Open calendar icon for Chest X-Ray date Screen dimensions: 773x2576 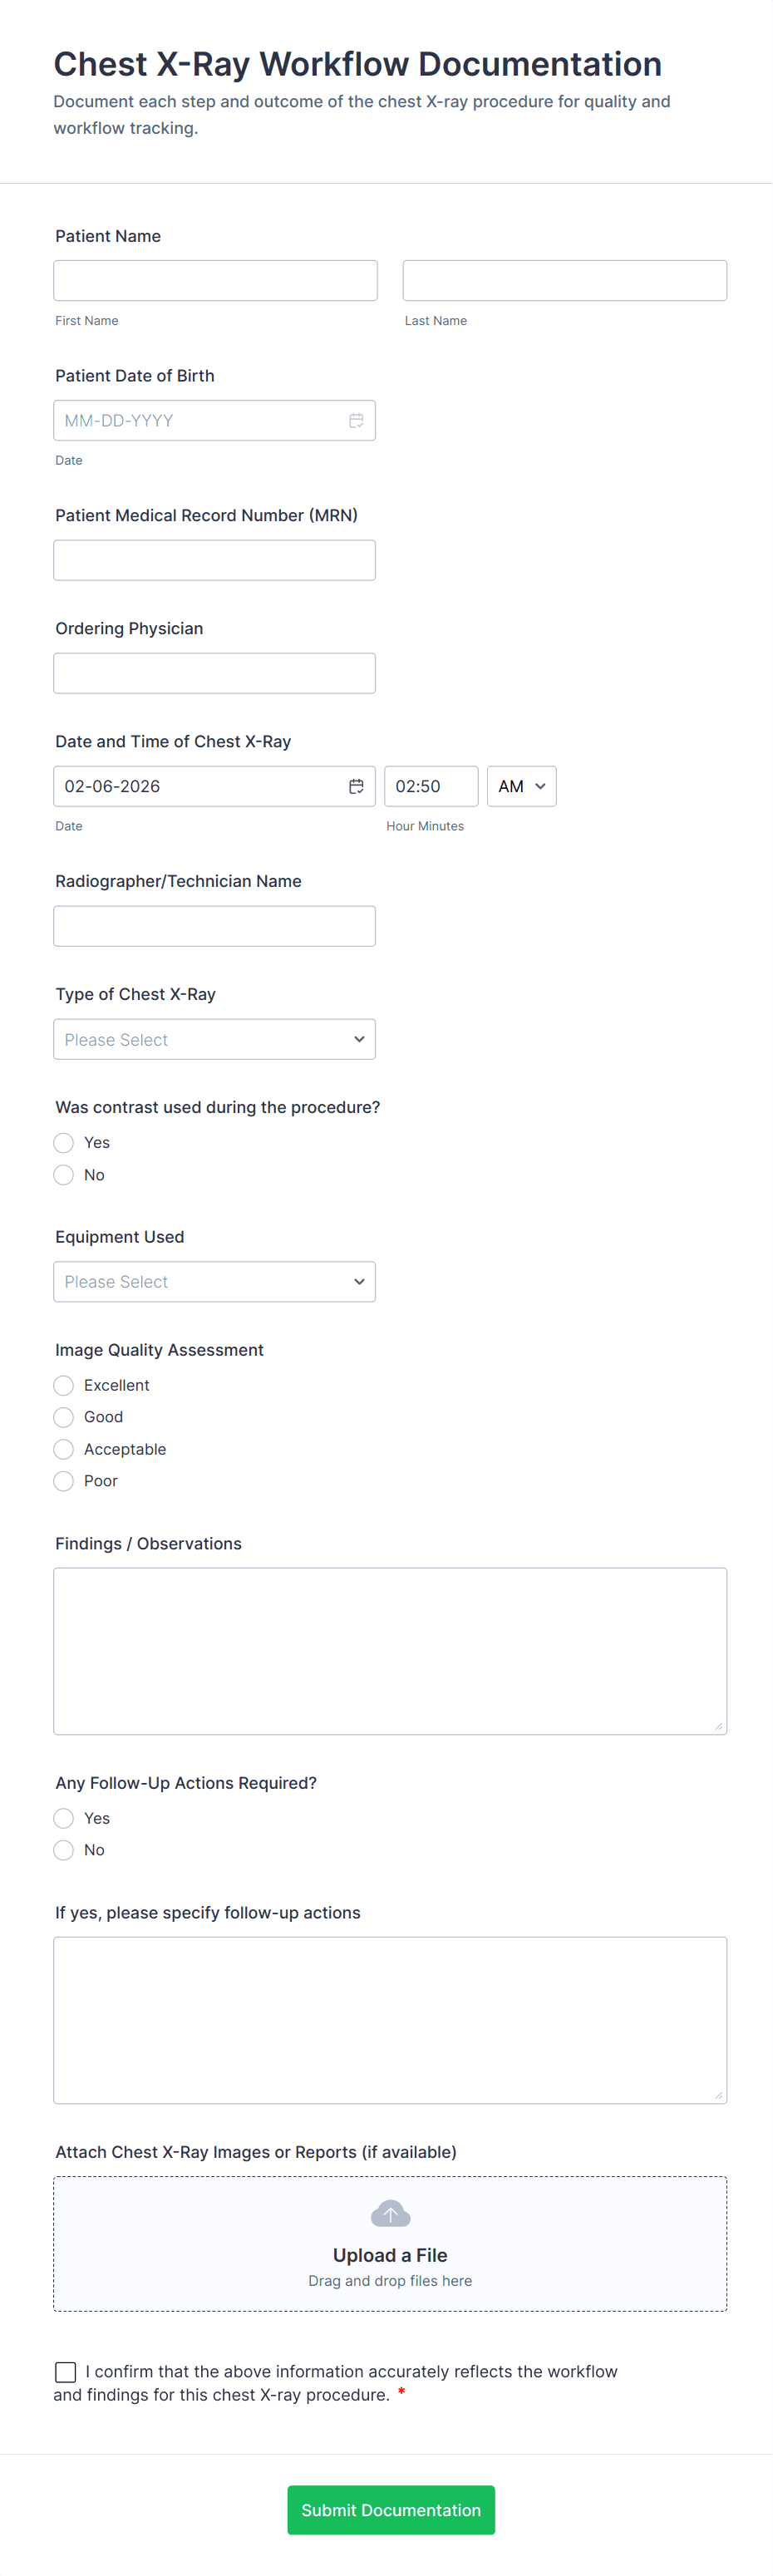(356, 787)
